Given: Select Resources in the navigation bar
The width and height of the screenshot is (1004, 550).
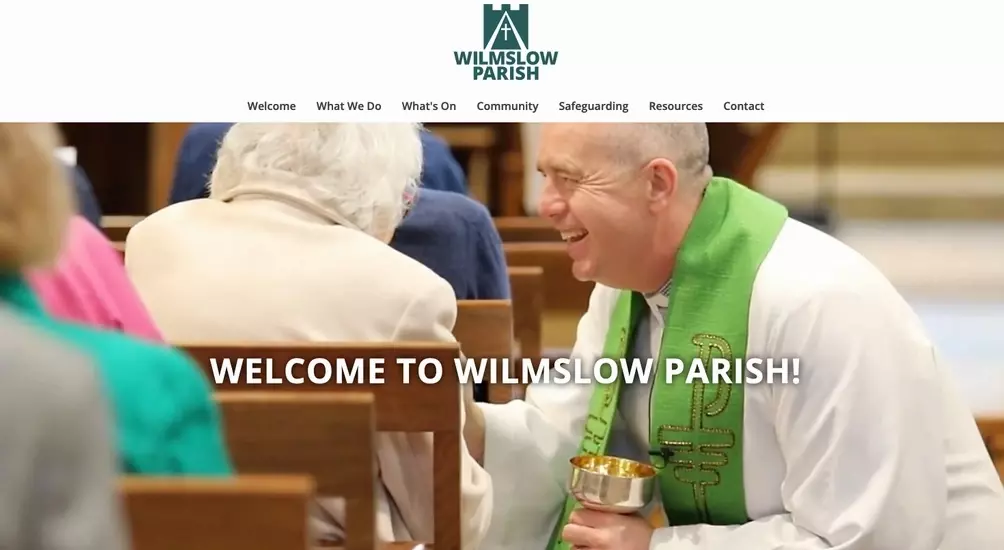Looking at the screenshot, I should [x=676, y=106].
